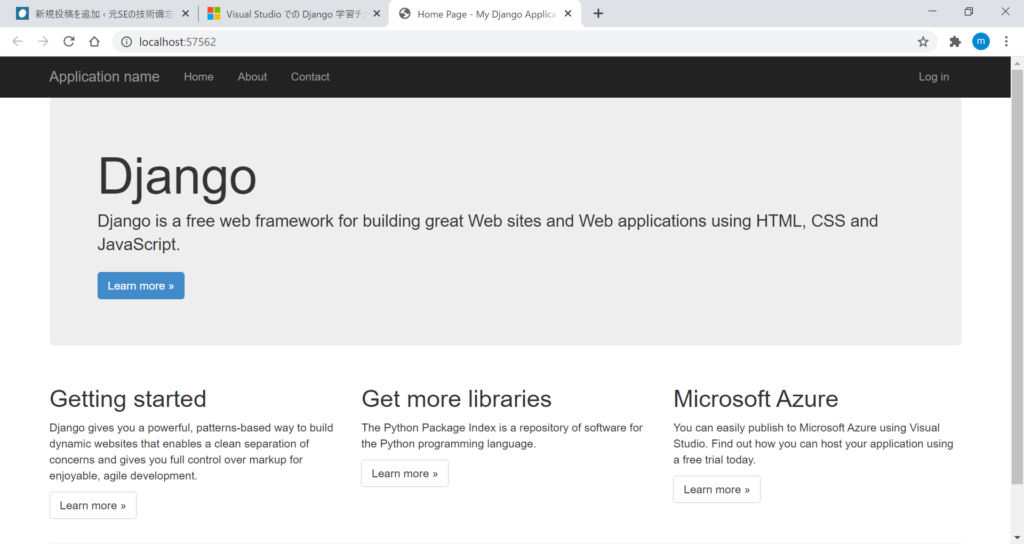
Task: Click the browser back arrow
Action: pyautogui.click(x=18, y=42)
